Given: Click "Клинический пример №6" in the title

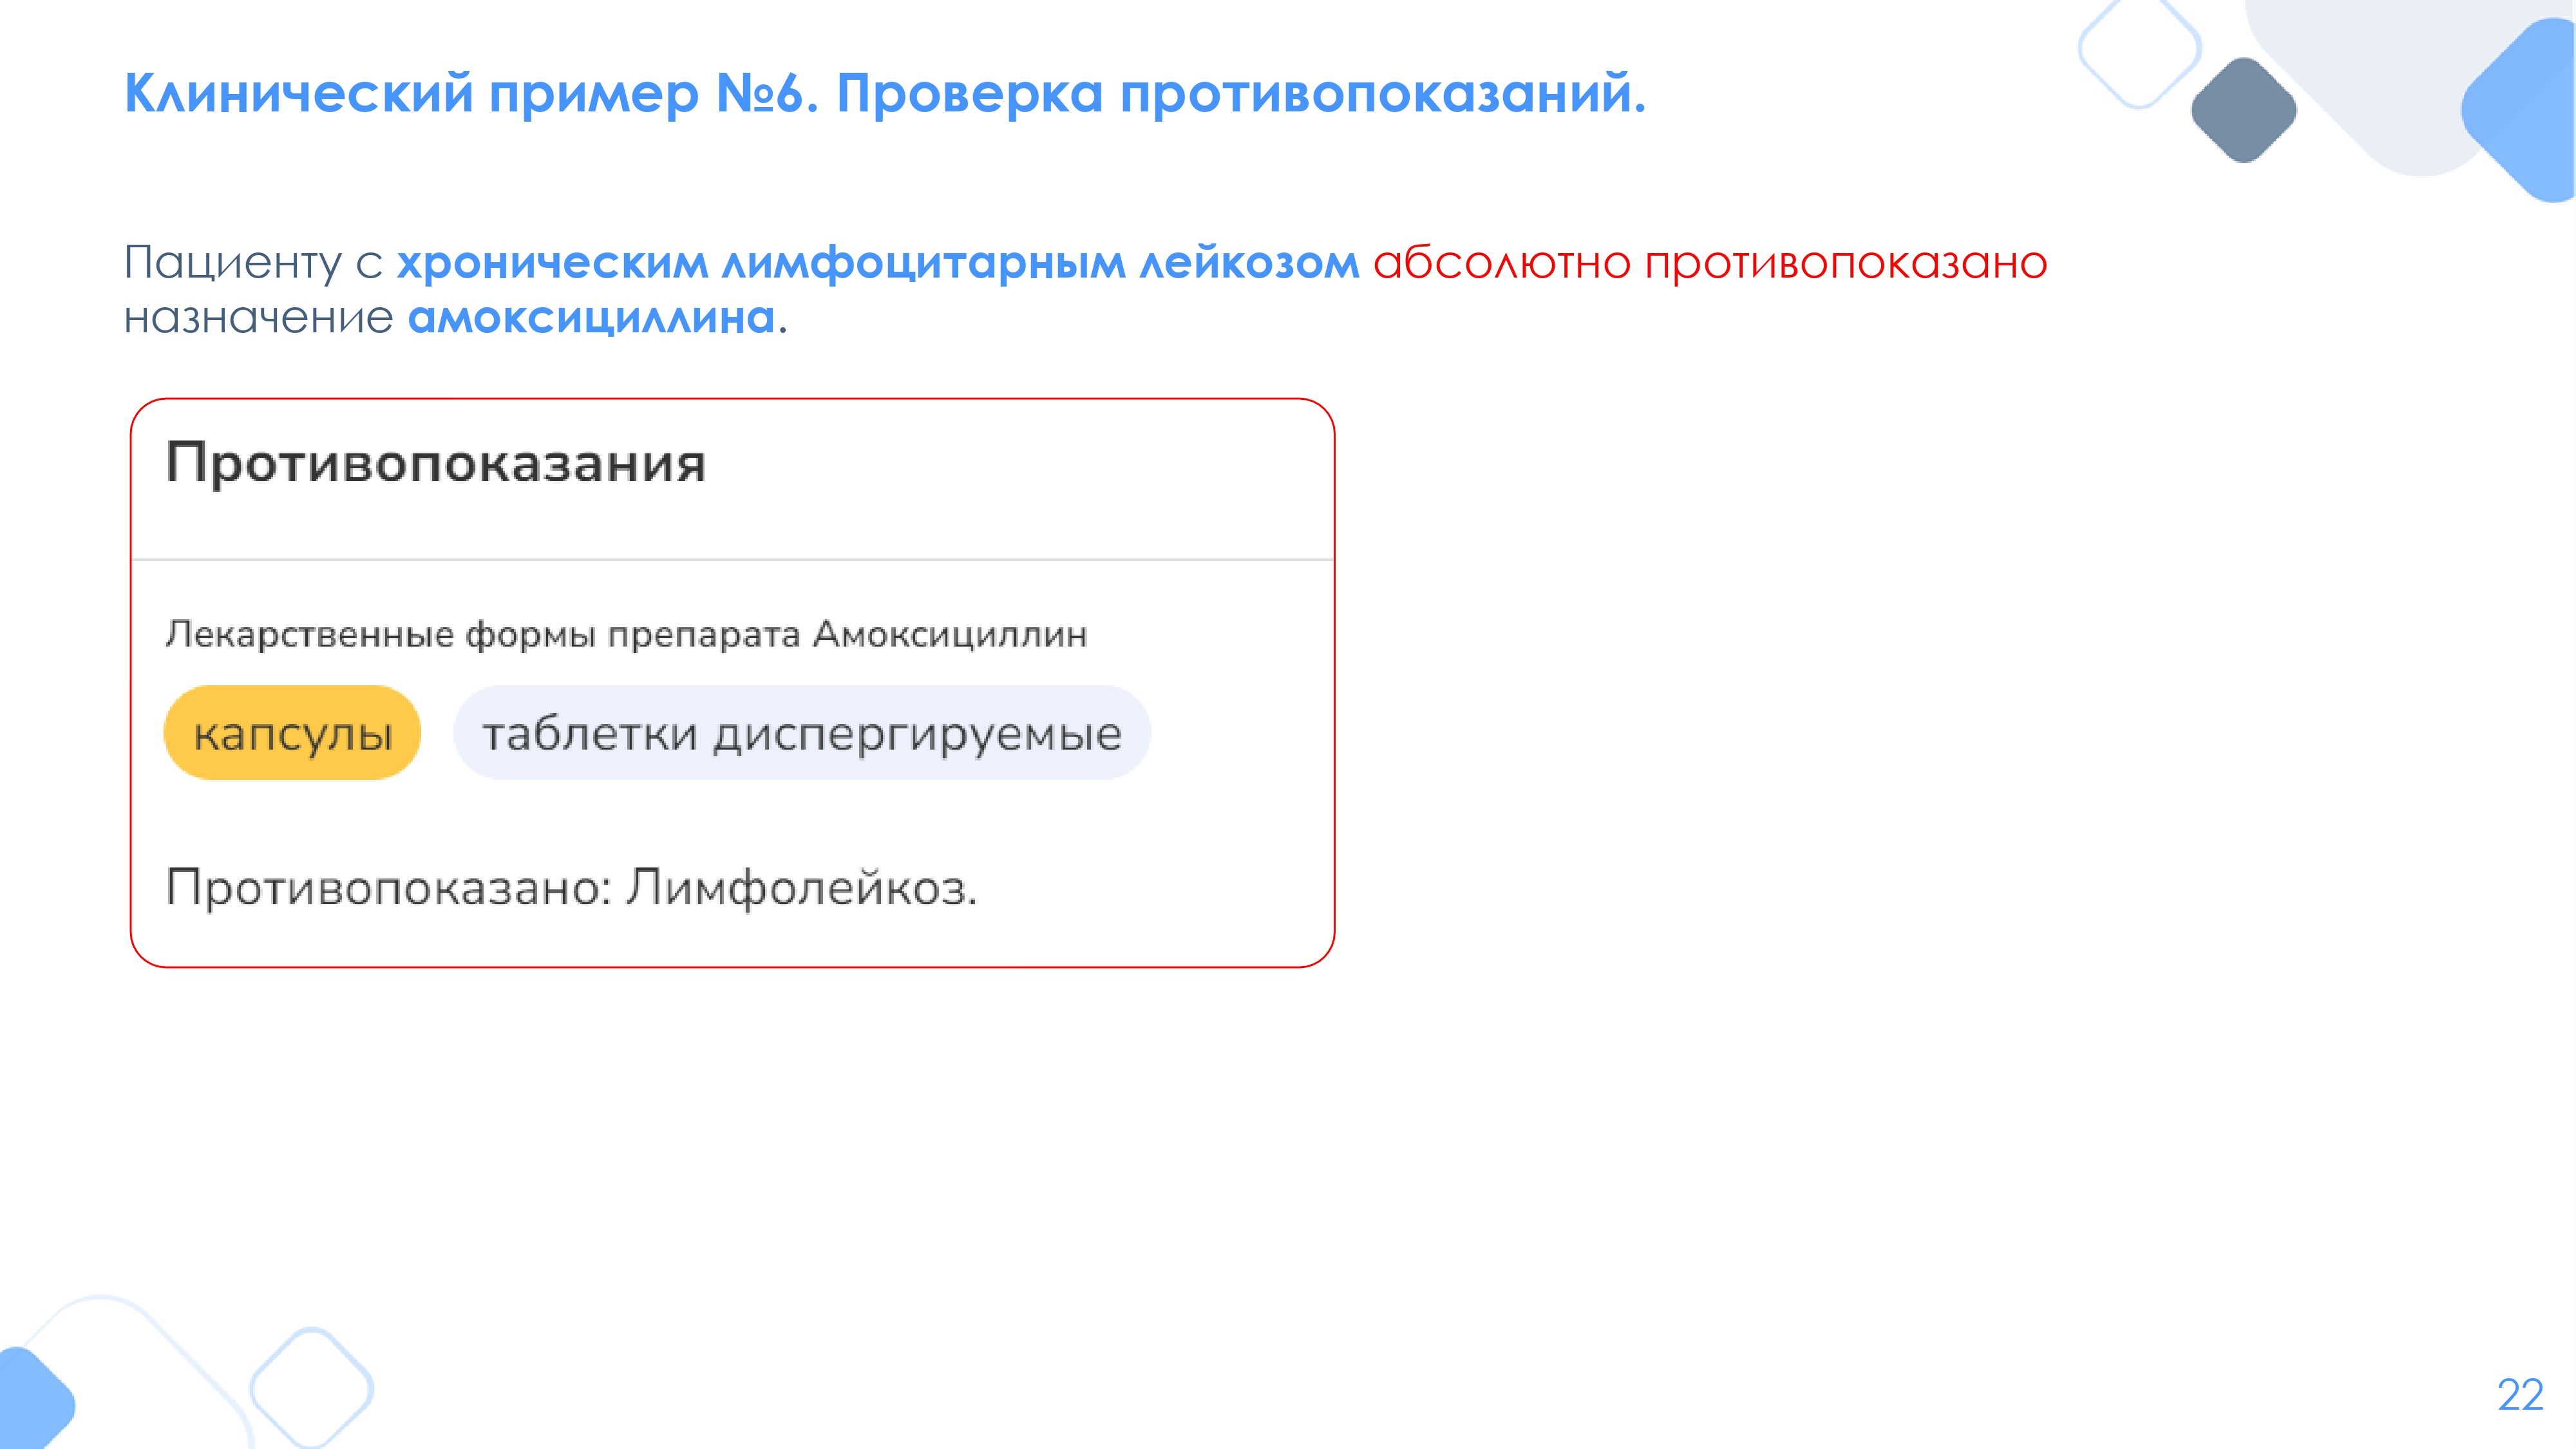Looking at the screenshot, I should [x=464, y=94].
